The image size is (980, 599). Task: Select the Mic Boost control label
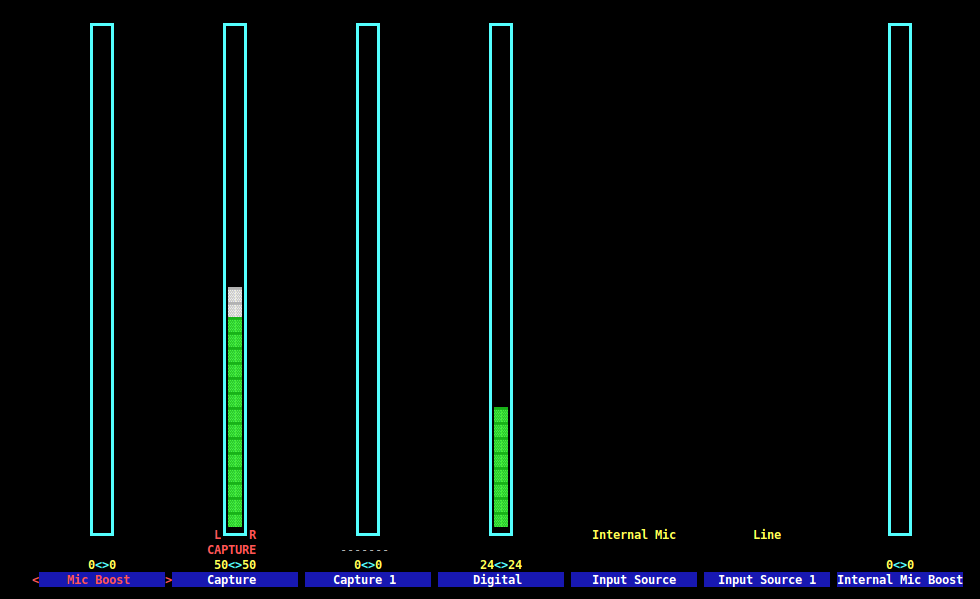point(102,580)
